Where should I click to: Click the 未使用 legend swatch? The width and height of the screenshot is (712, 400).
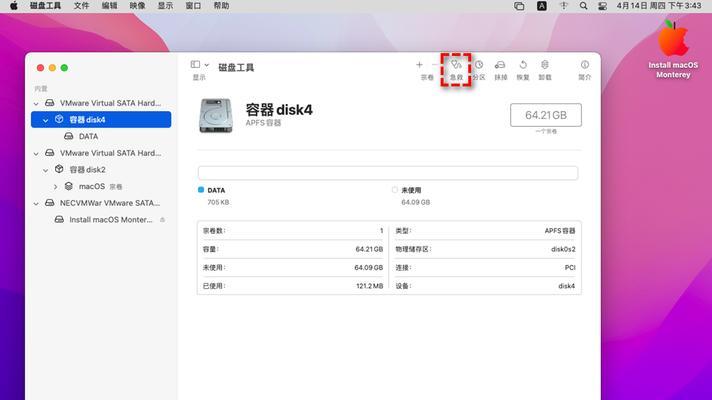(x=395, y=190)
